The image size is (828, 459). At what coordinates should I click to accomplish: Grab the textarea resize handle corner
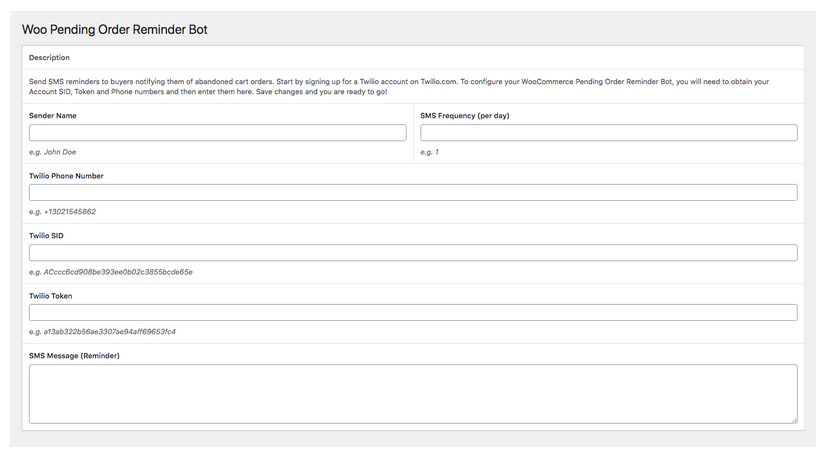click(x=794, y=420)
